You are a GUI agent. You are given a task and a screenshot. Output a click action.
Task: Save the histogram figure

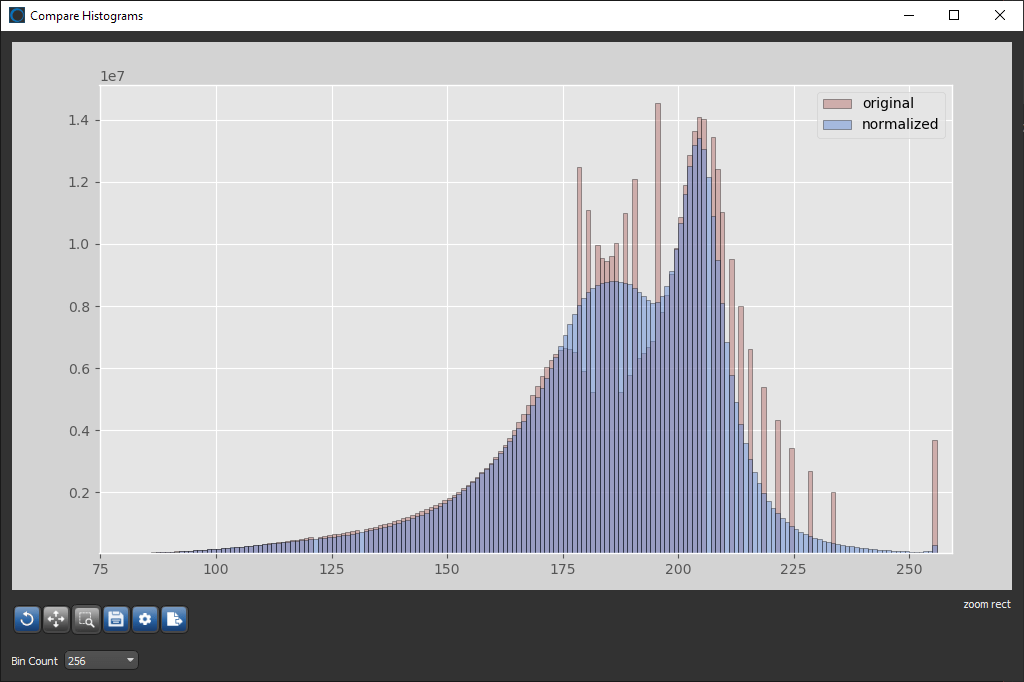pyautogui.click(x=115, y=619)
